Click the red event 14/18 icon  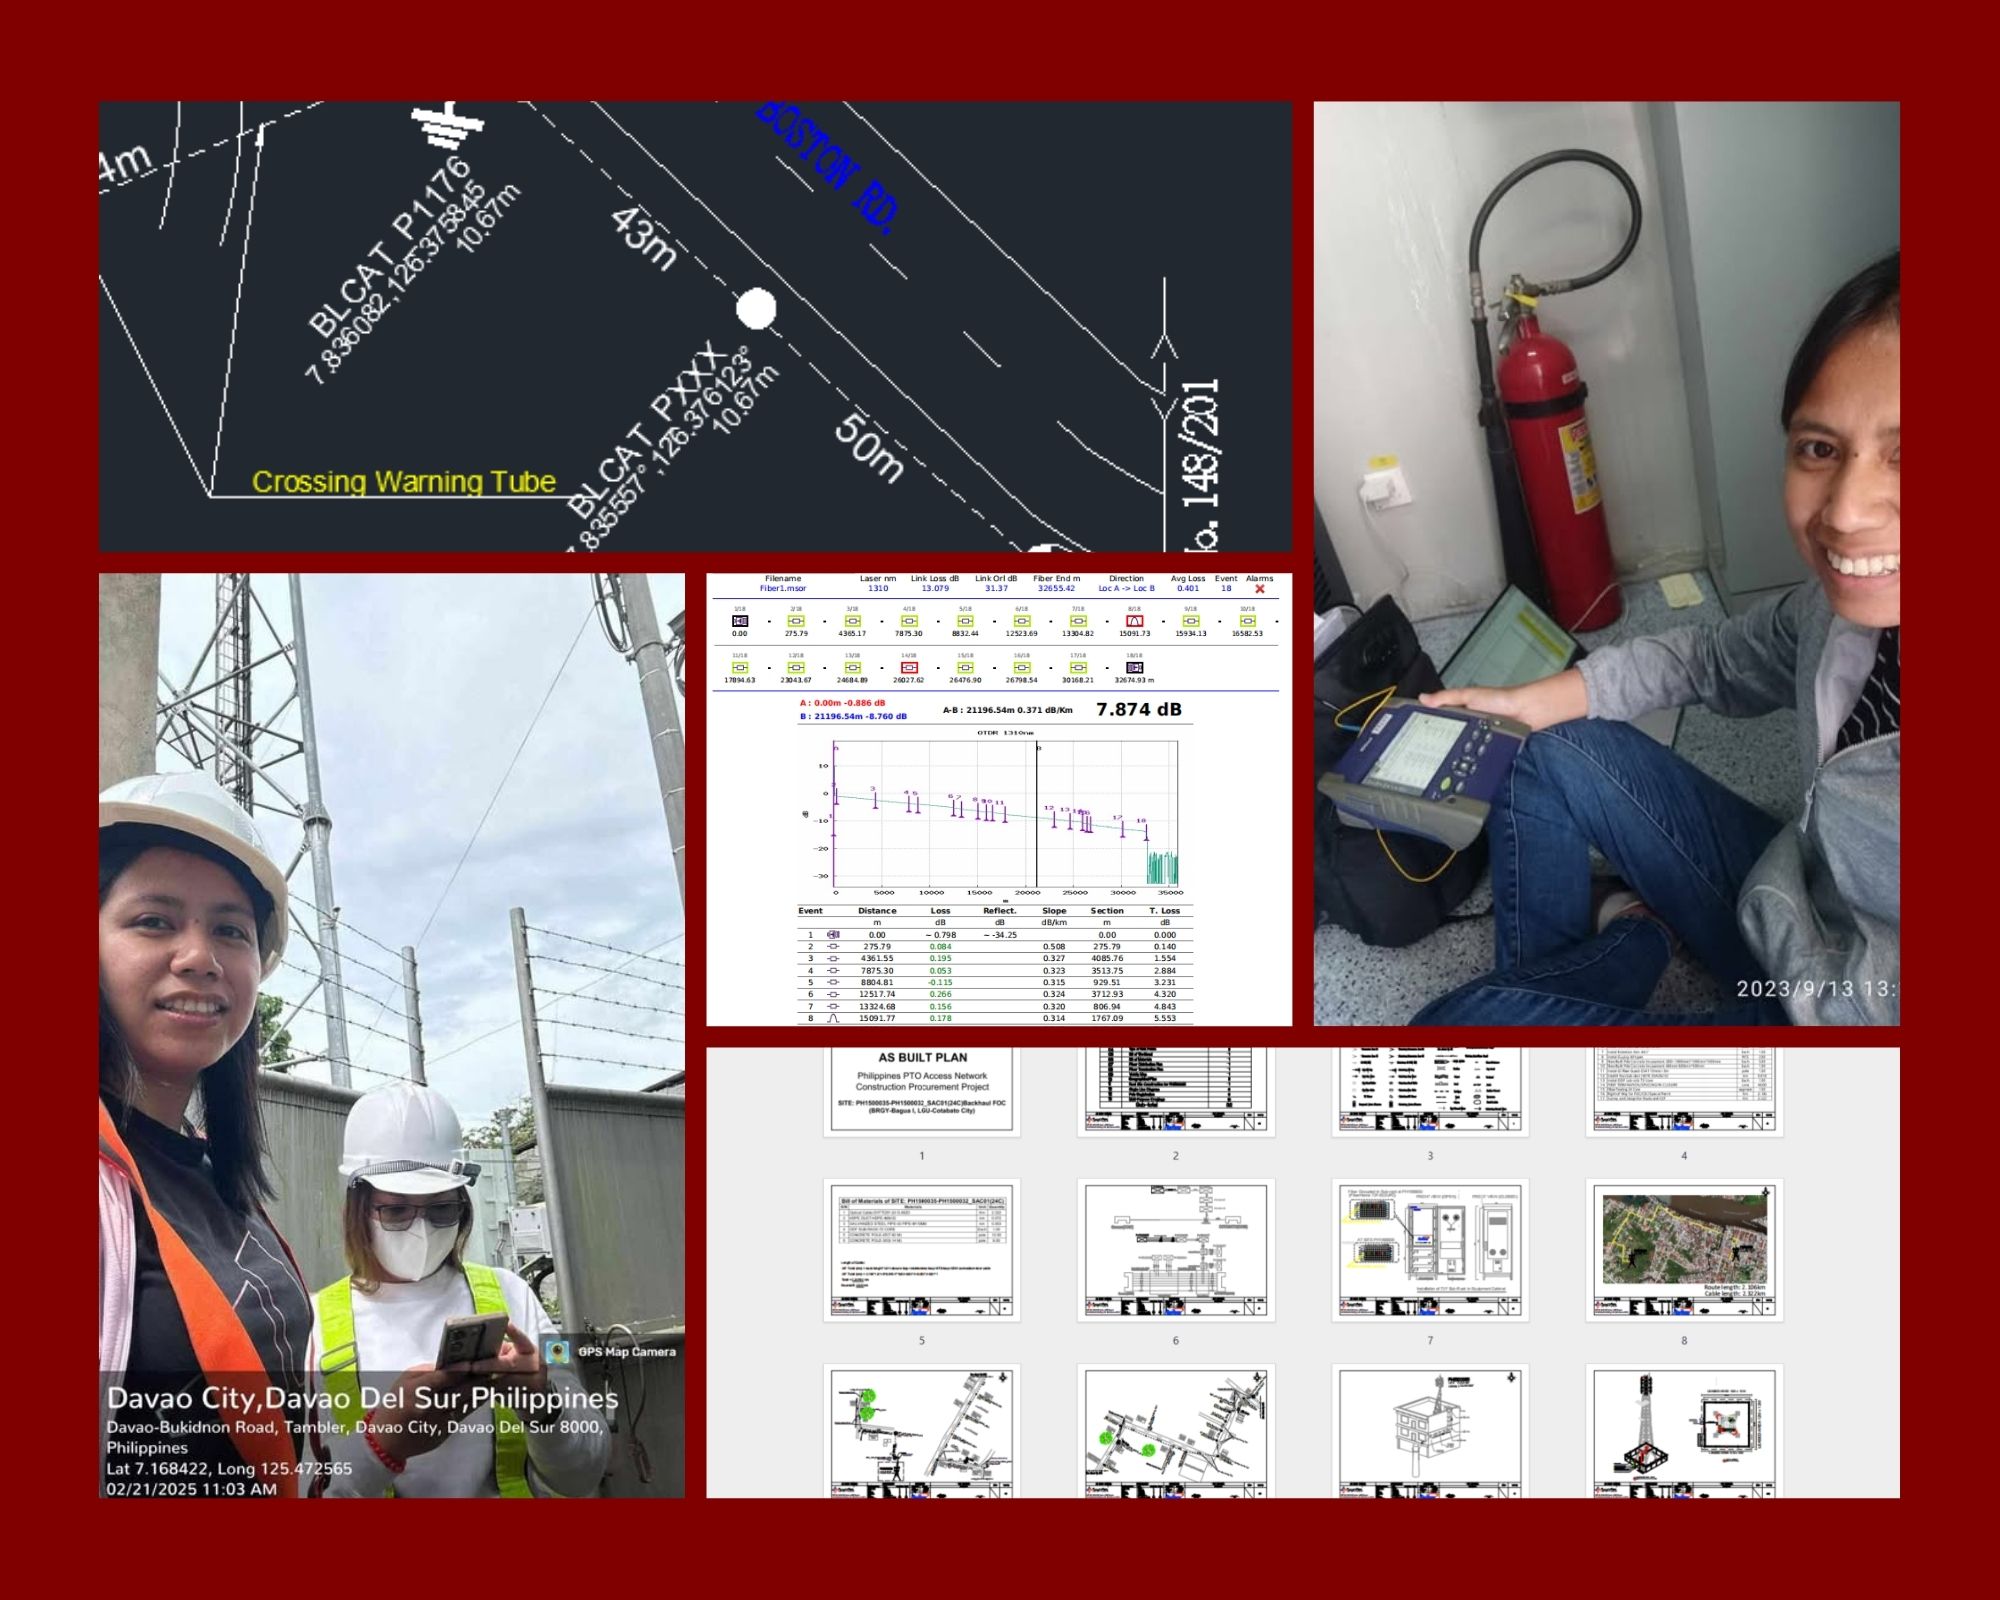(x=909, y=667)
